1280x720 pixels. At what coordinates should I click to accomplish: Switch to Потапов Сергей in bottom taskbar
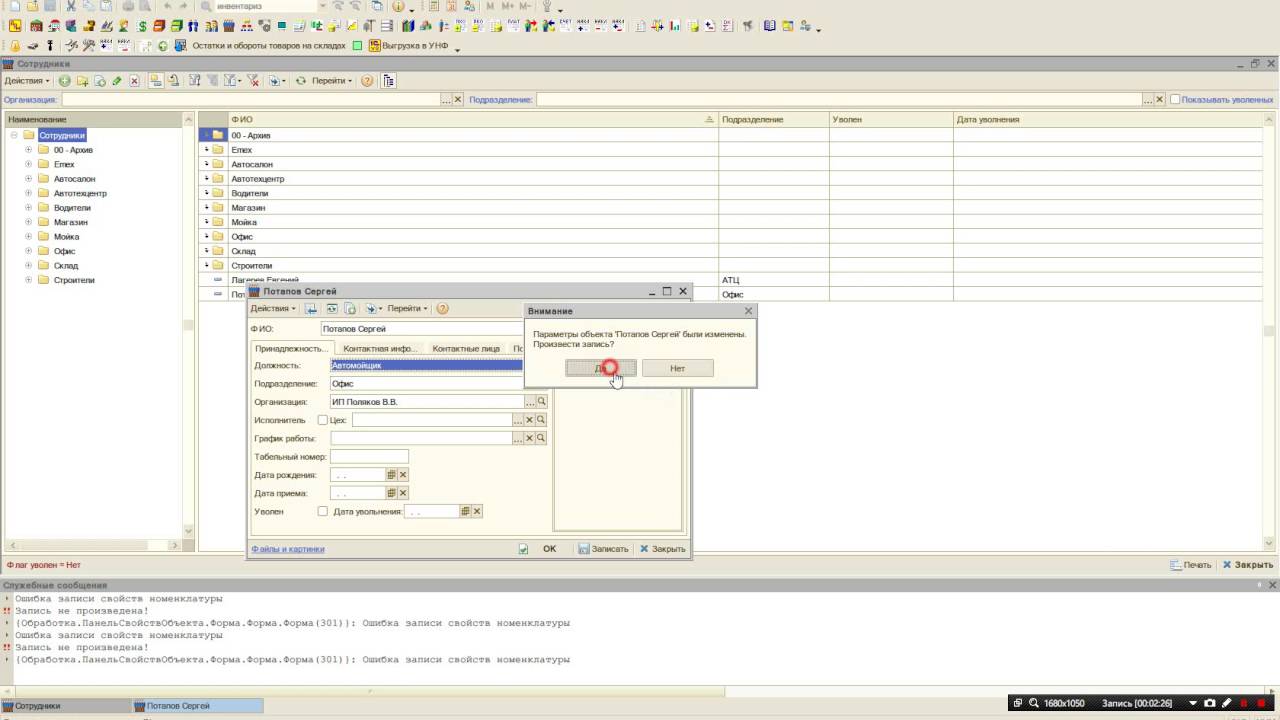pos(198,706)
